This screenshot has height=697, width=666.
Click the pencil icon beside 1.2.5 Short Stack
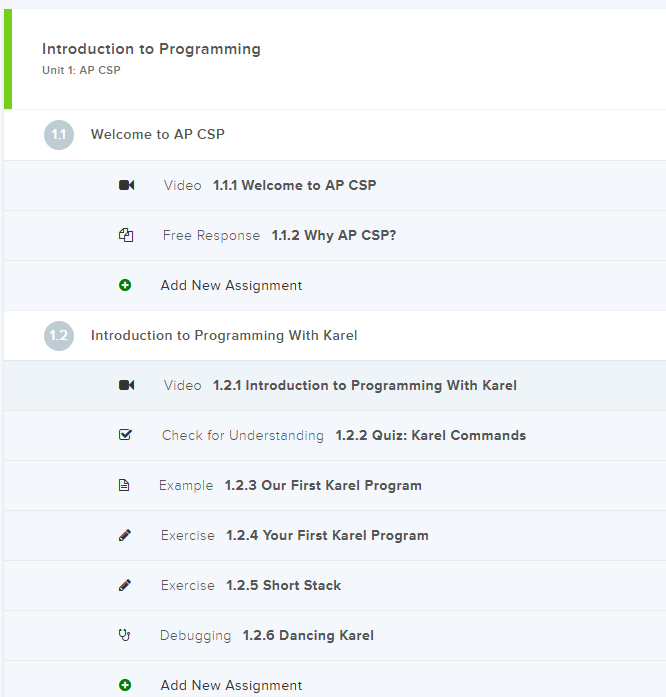pyautogui.click(x=125, y=585)
